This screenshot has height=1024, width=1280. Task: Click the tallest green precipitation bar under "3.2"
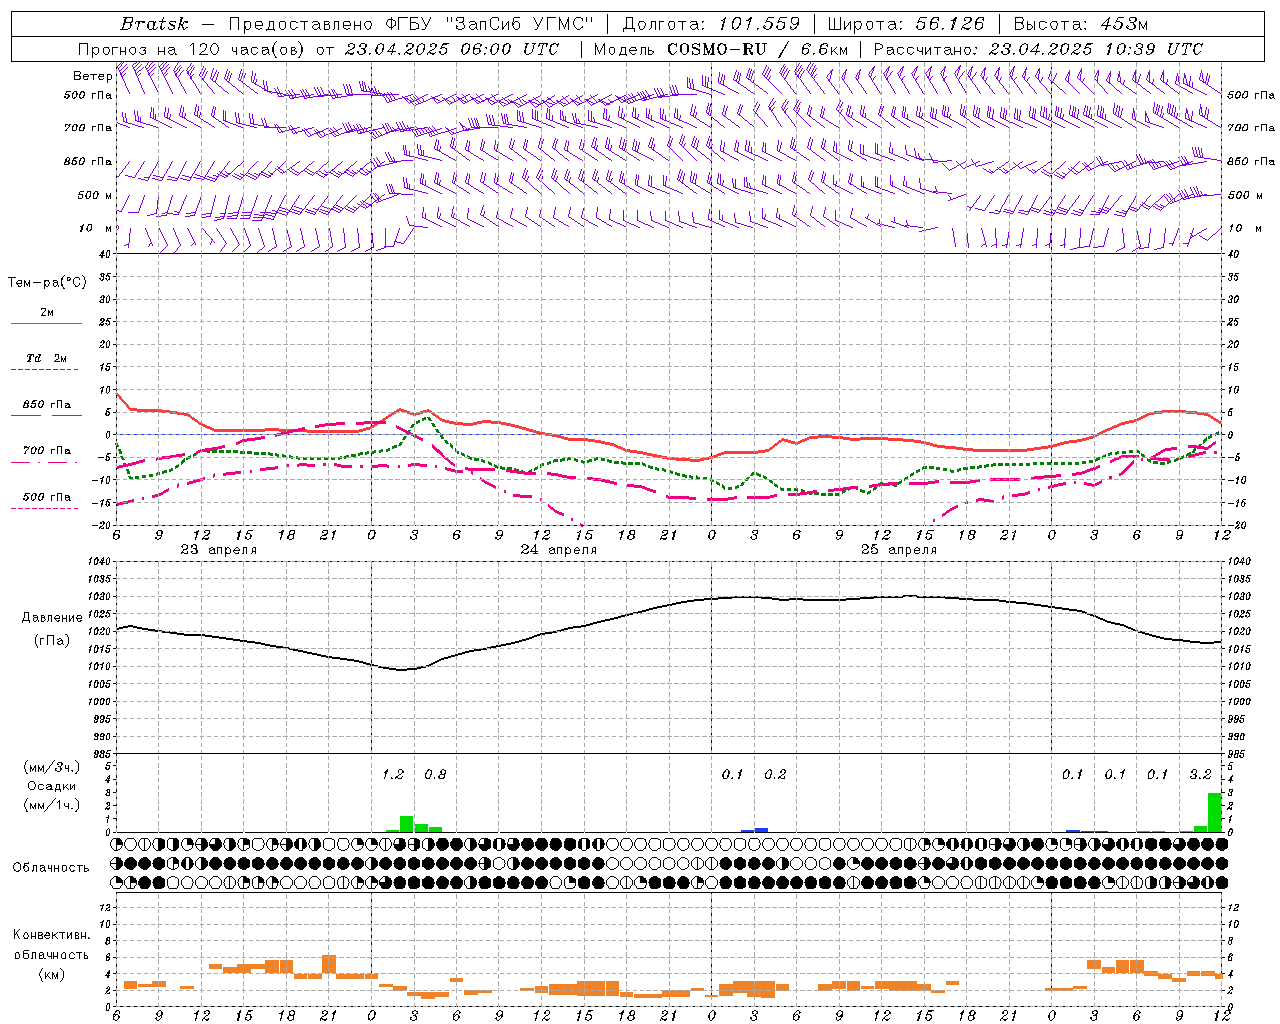click(1214, 812)
